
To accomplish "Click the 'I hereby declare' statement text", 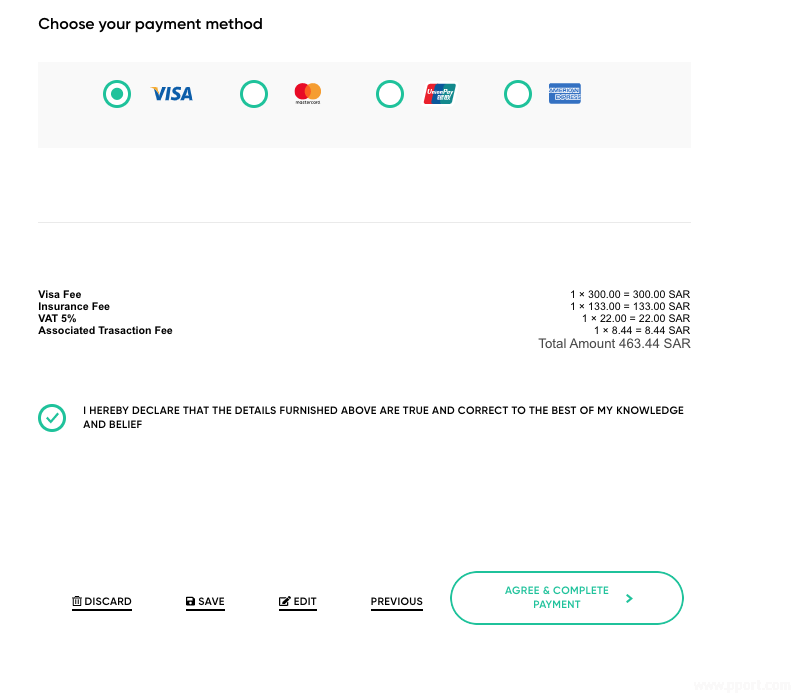I will (383, 417).
